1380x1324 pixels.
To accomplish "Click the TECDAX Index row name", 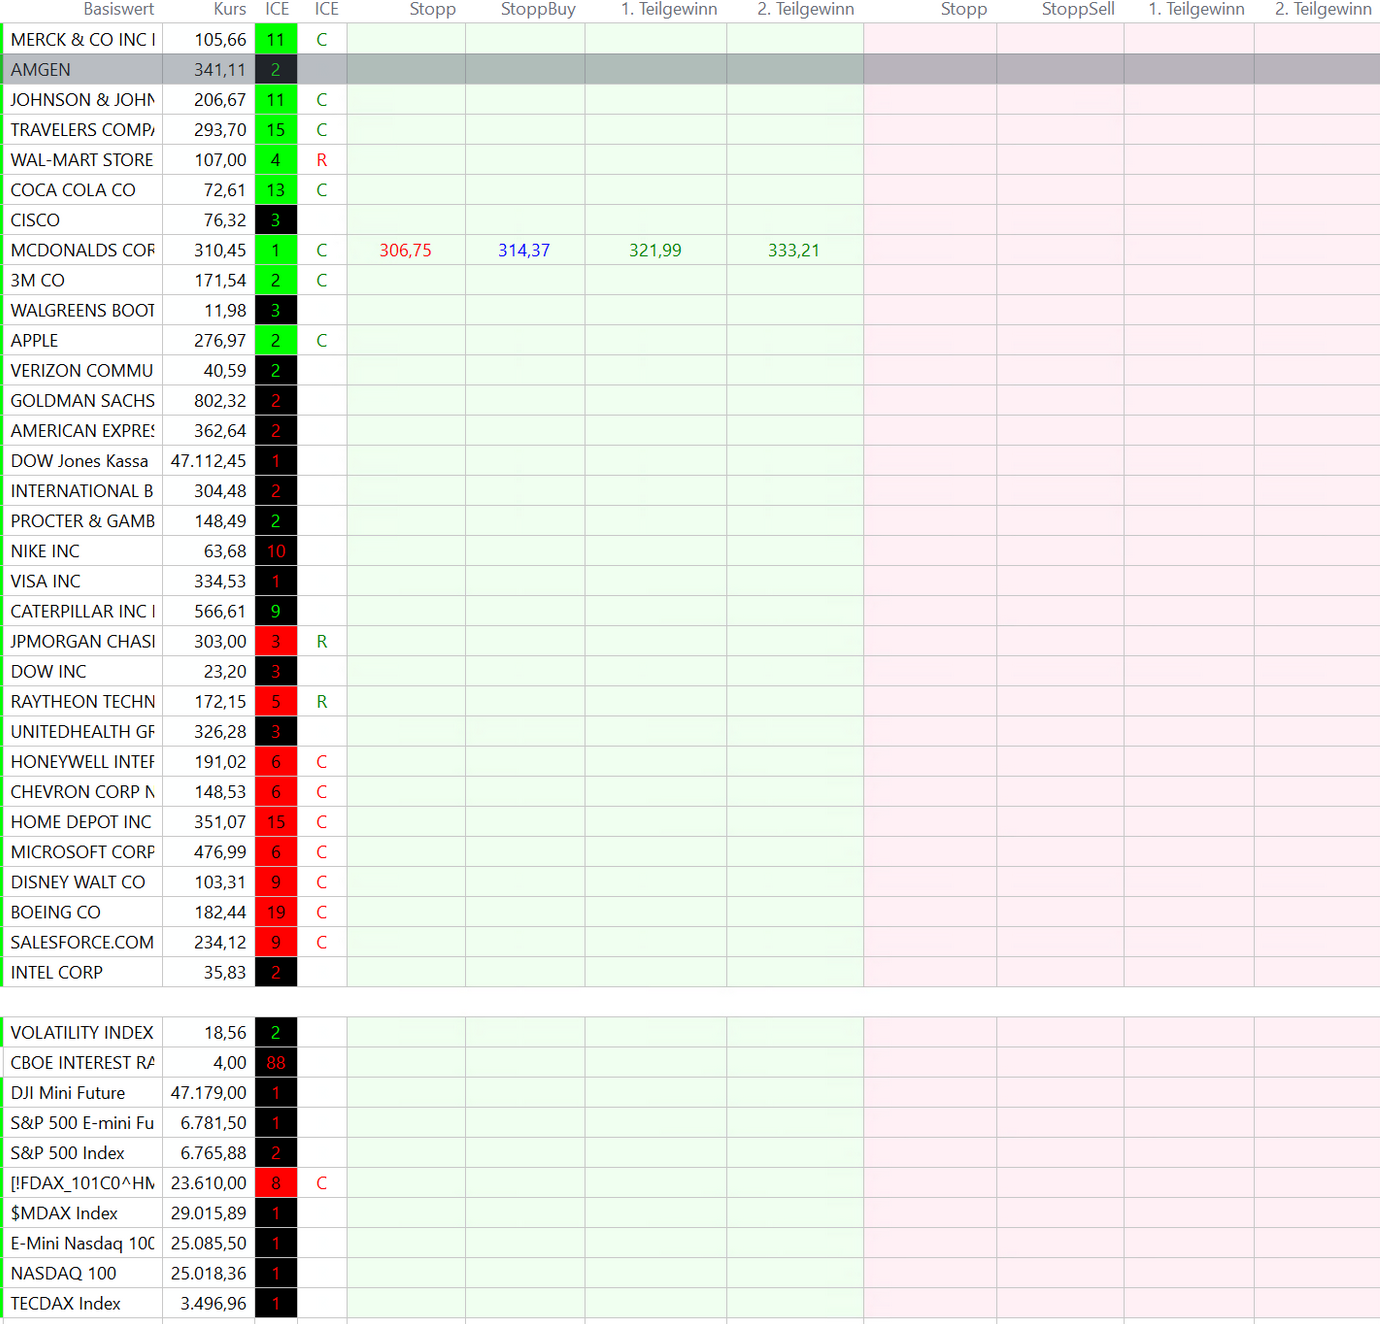I will 66,1304.
